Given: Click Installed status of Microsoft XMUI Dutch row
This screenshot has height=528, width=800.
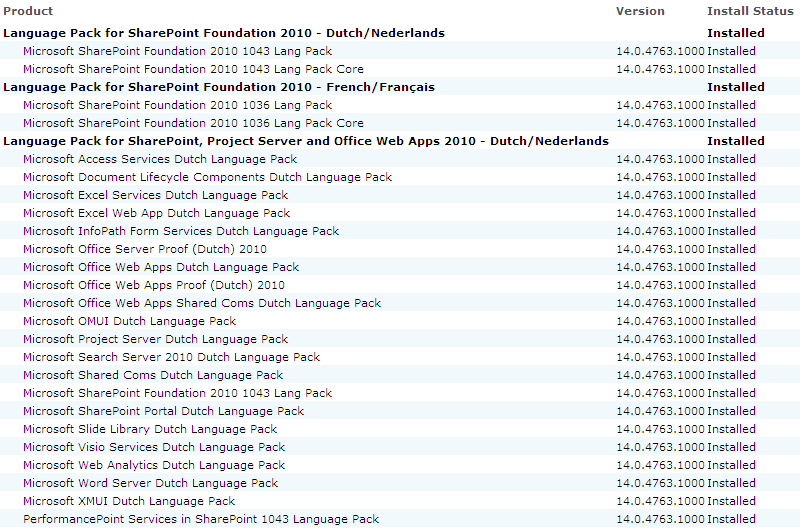Looking at the screenshot, I should (x=731, y=501).
